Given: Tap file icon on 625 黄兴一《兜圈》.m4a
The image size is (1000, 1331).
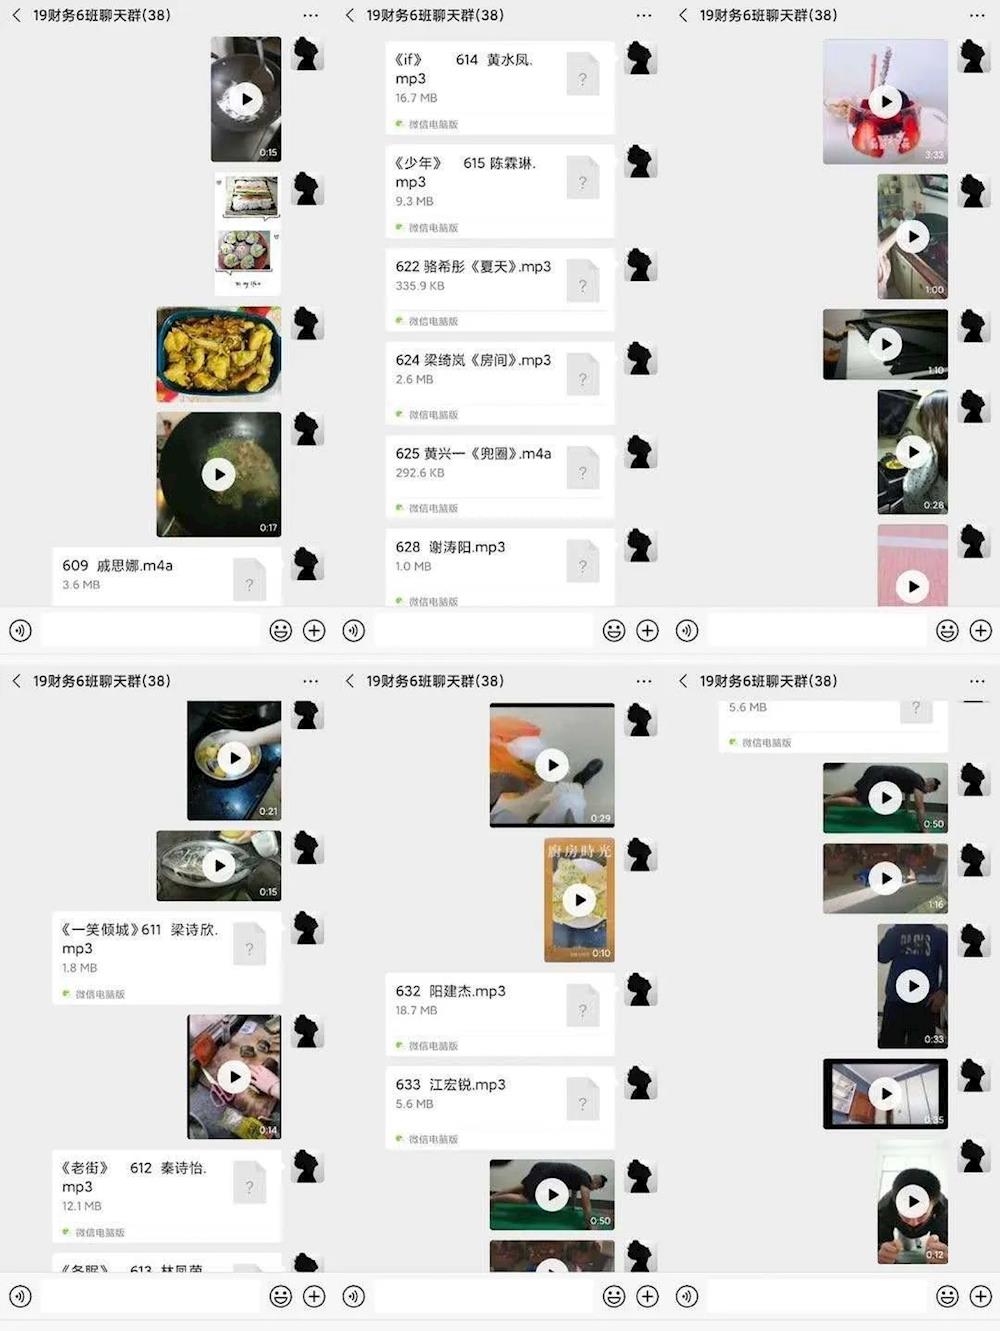Looking at the screenshot, I should (583, 469).
